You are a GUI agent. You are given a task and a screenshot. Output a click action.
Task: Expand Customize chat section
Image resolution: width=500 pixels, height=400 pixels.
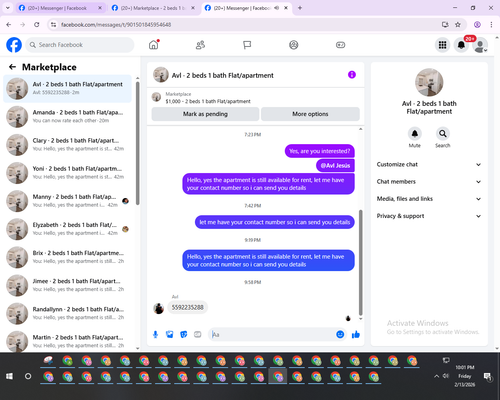click(429, 164)
